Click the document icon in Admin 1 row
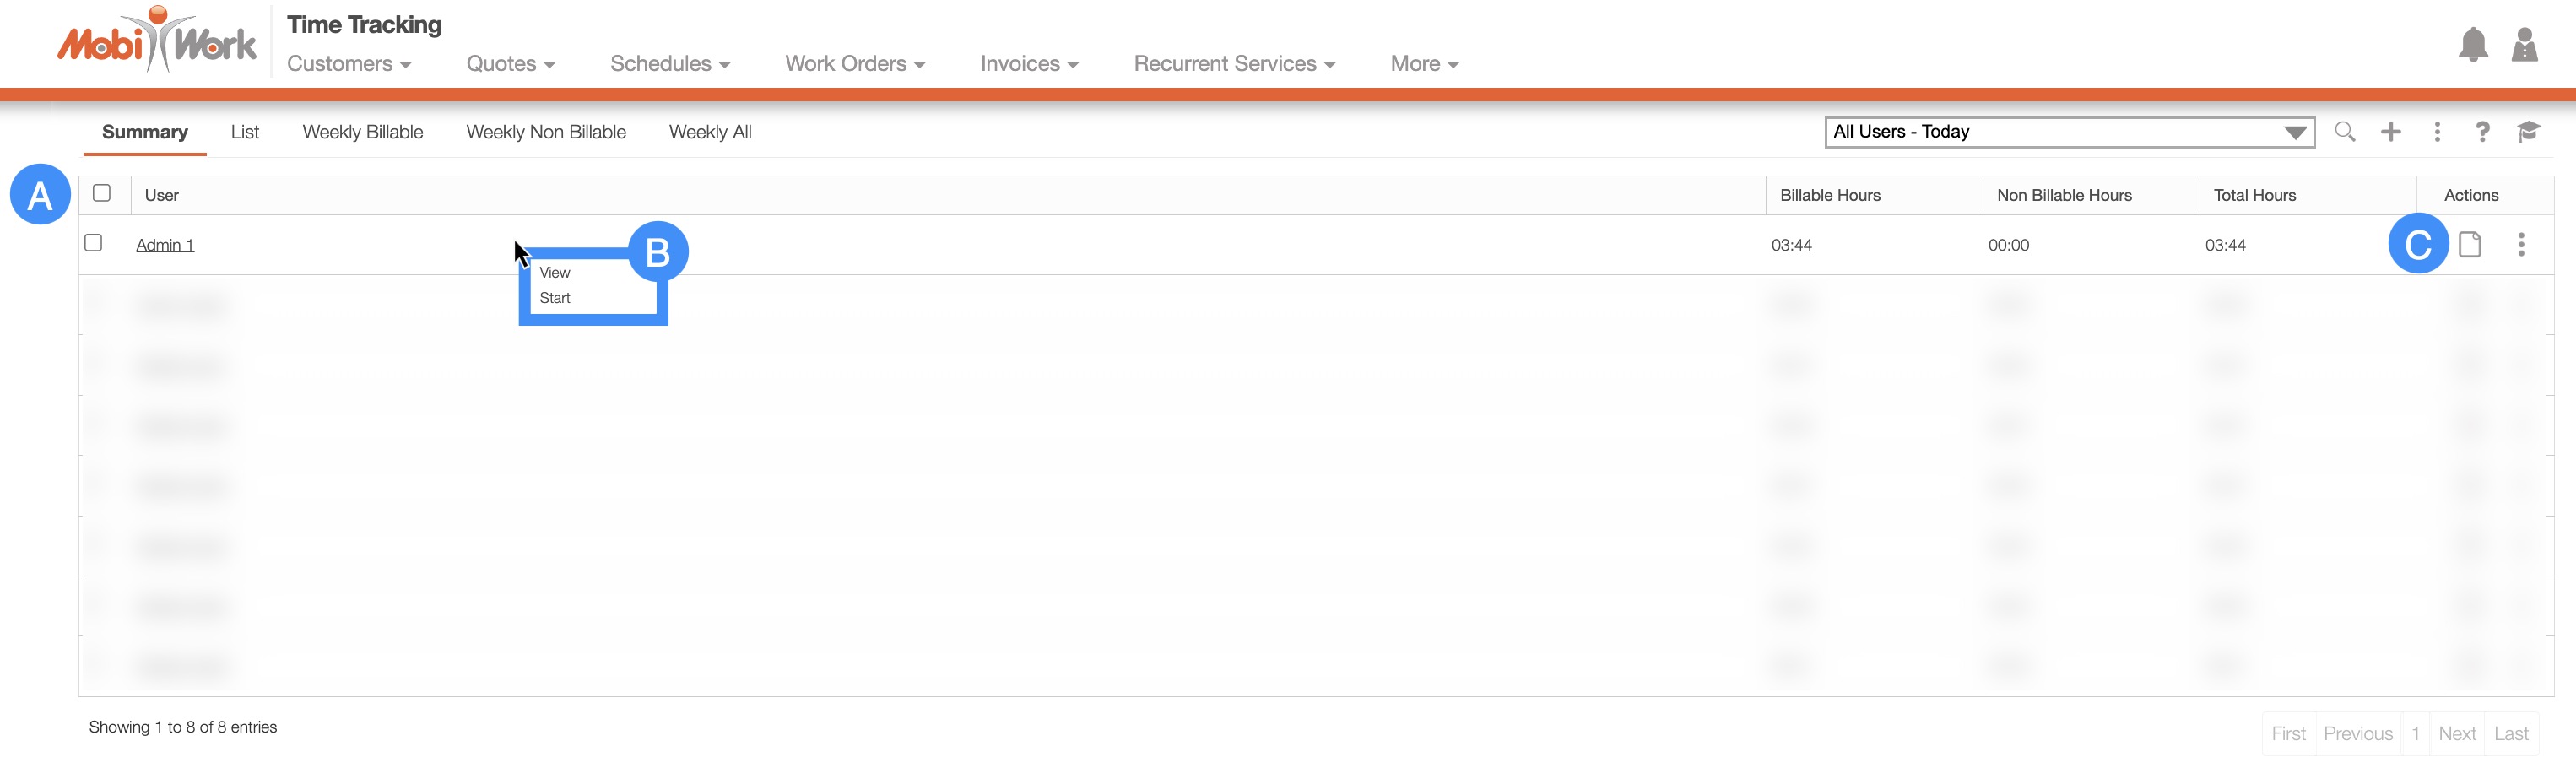Image resolution: width=2576 pixels, height=768 pixels. click(x=2470, y=245)
